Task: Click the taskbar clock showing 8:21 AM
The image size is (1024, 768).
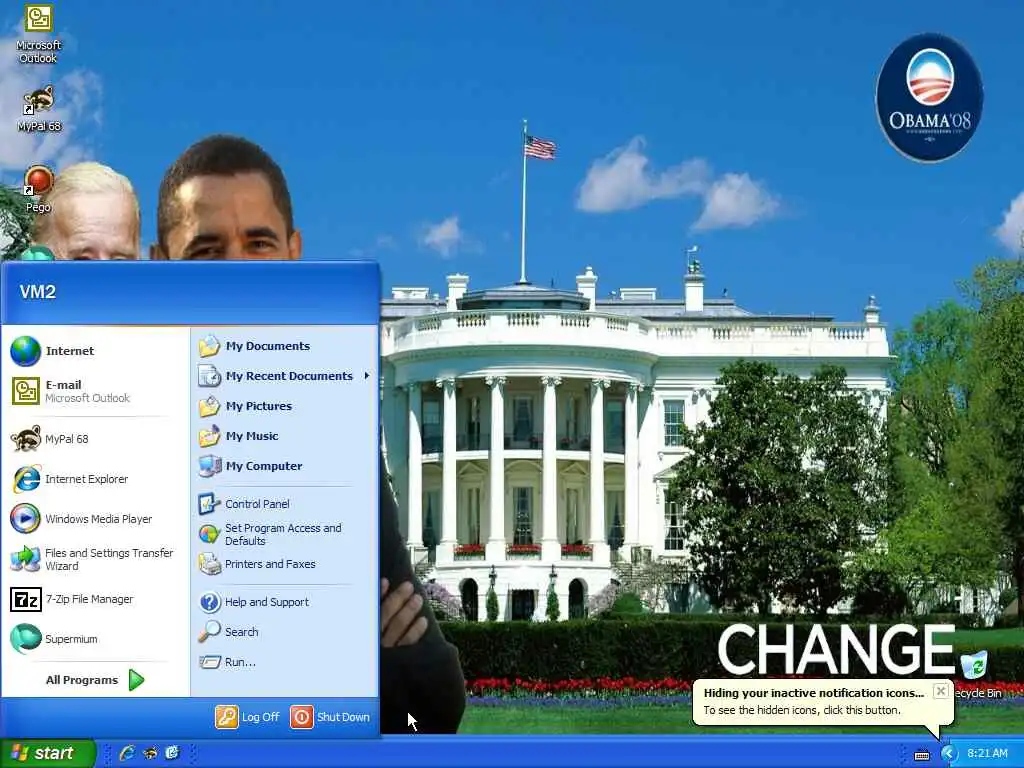Action: (987, 753)
